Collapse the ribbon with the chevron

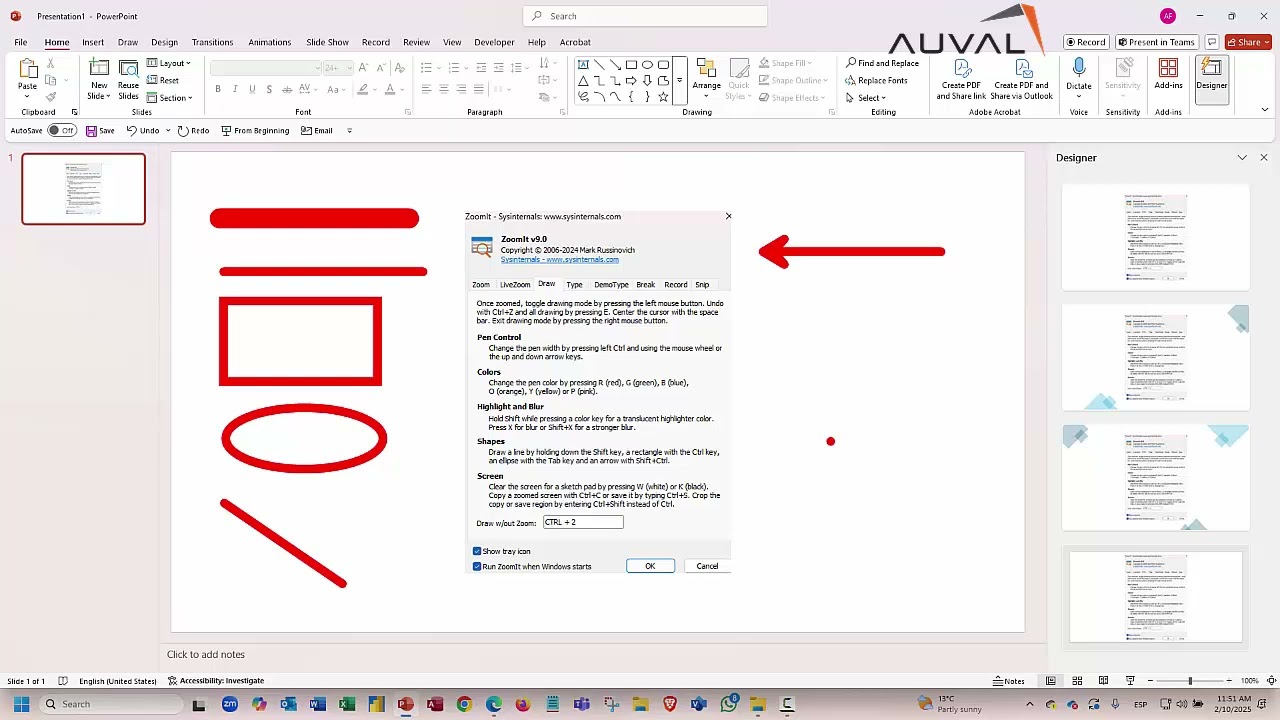tap(1265, 110)
